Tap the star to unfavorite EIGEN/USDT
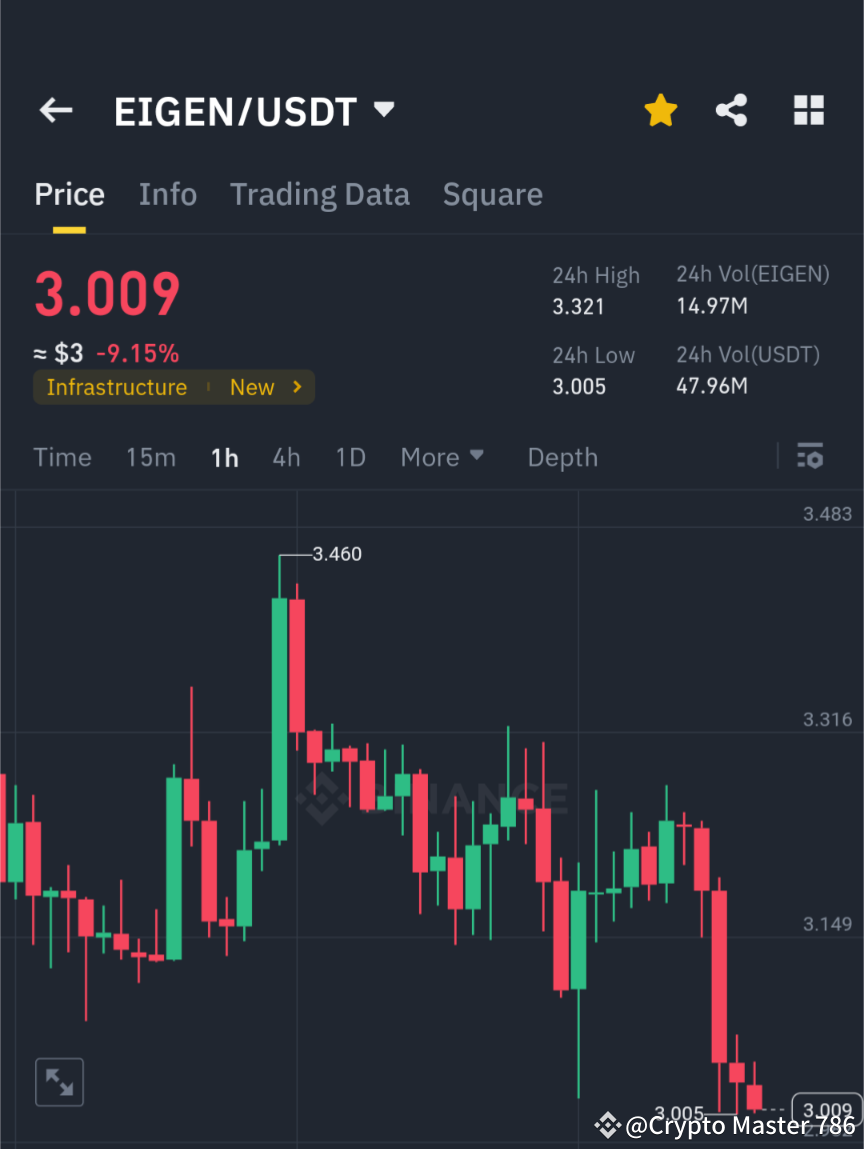 660,110
